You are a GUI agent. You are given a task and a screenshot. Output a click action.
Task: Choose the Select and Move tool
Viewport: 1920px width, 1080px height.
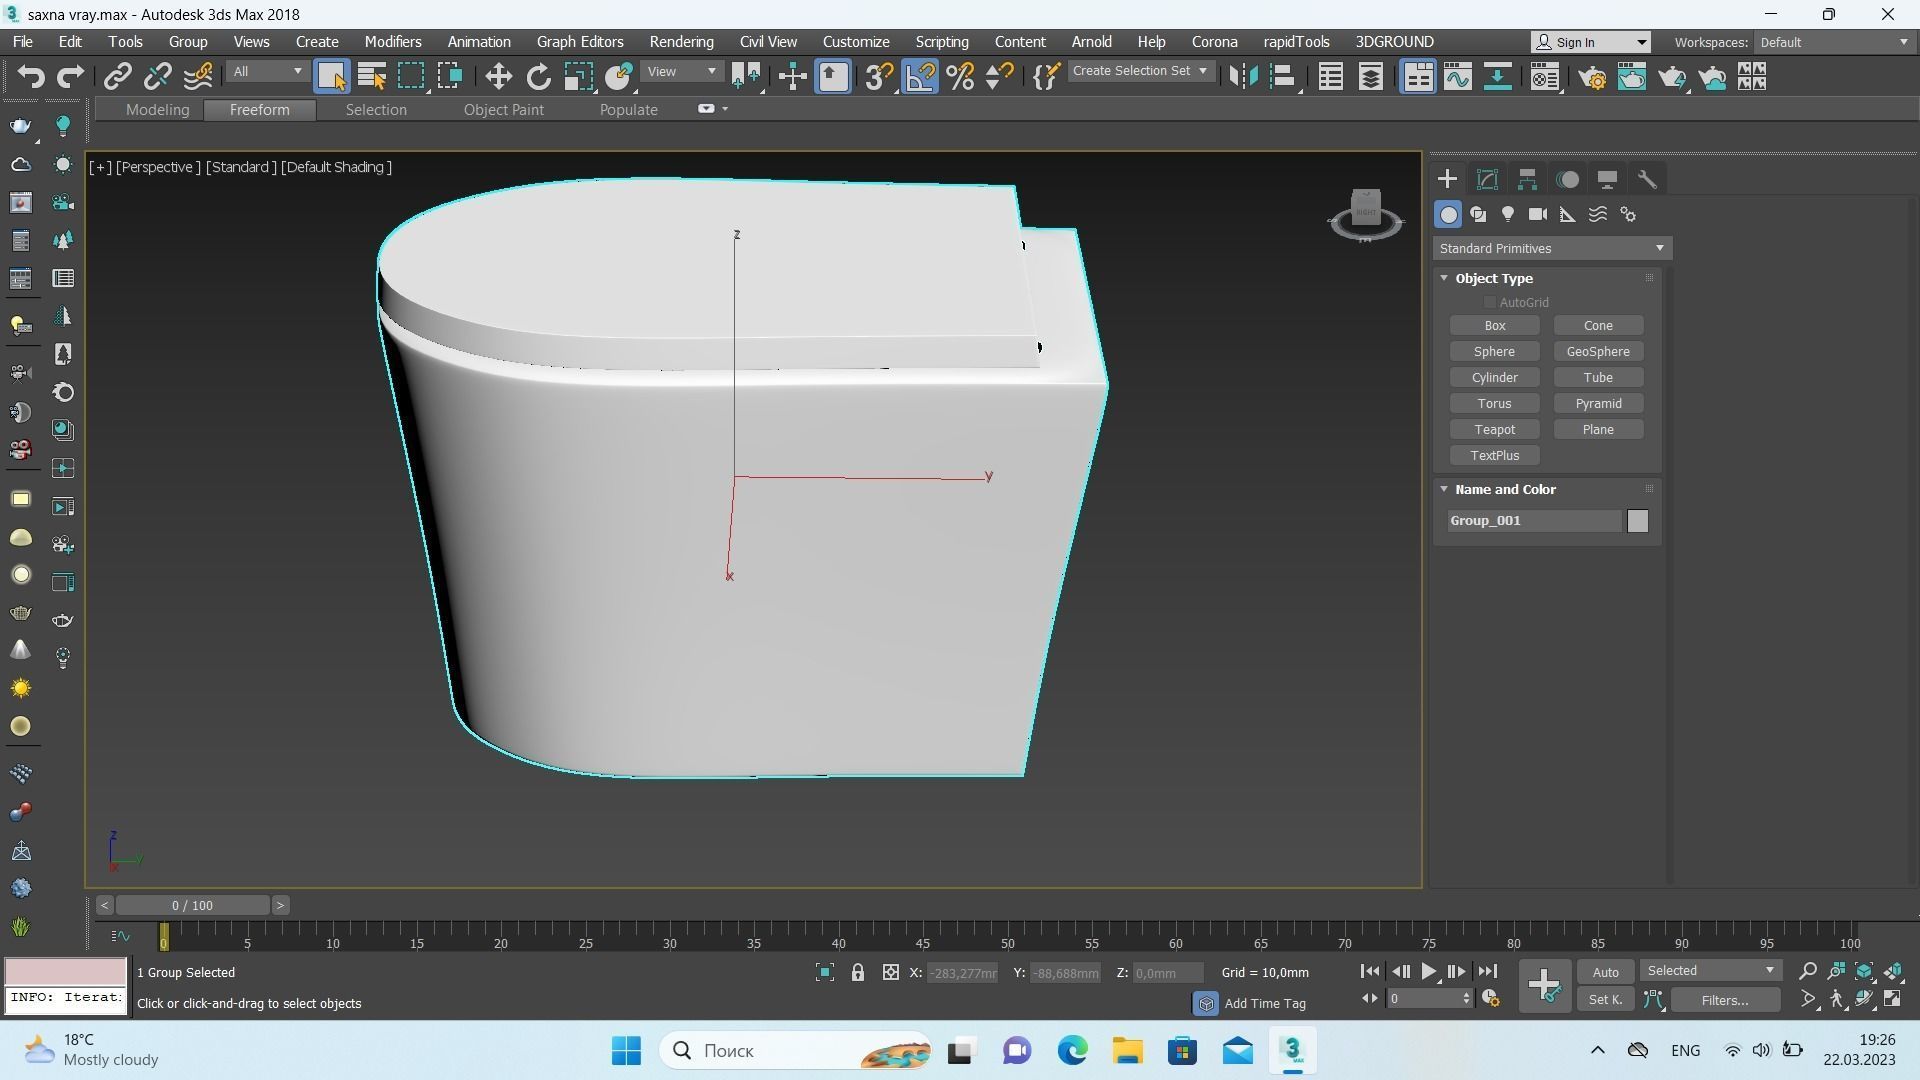click(498, 77)
